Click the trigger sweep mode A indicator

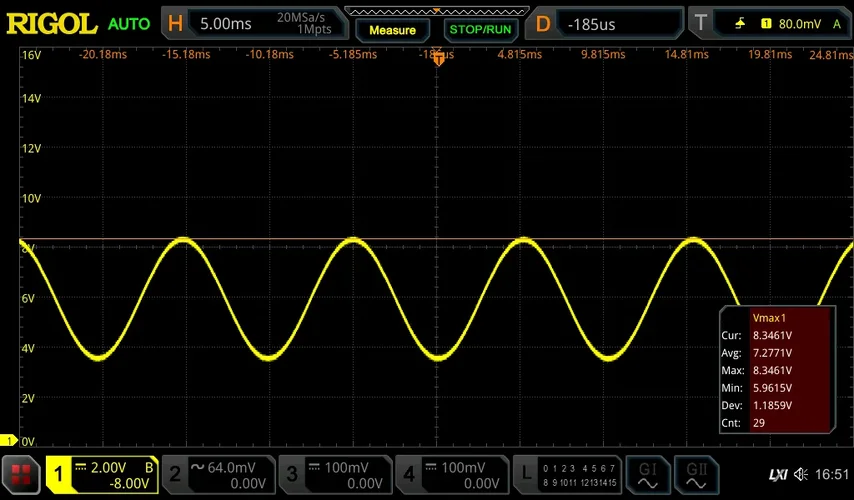pos(837,24)
